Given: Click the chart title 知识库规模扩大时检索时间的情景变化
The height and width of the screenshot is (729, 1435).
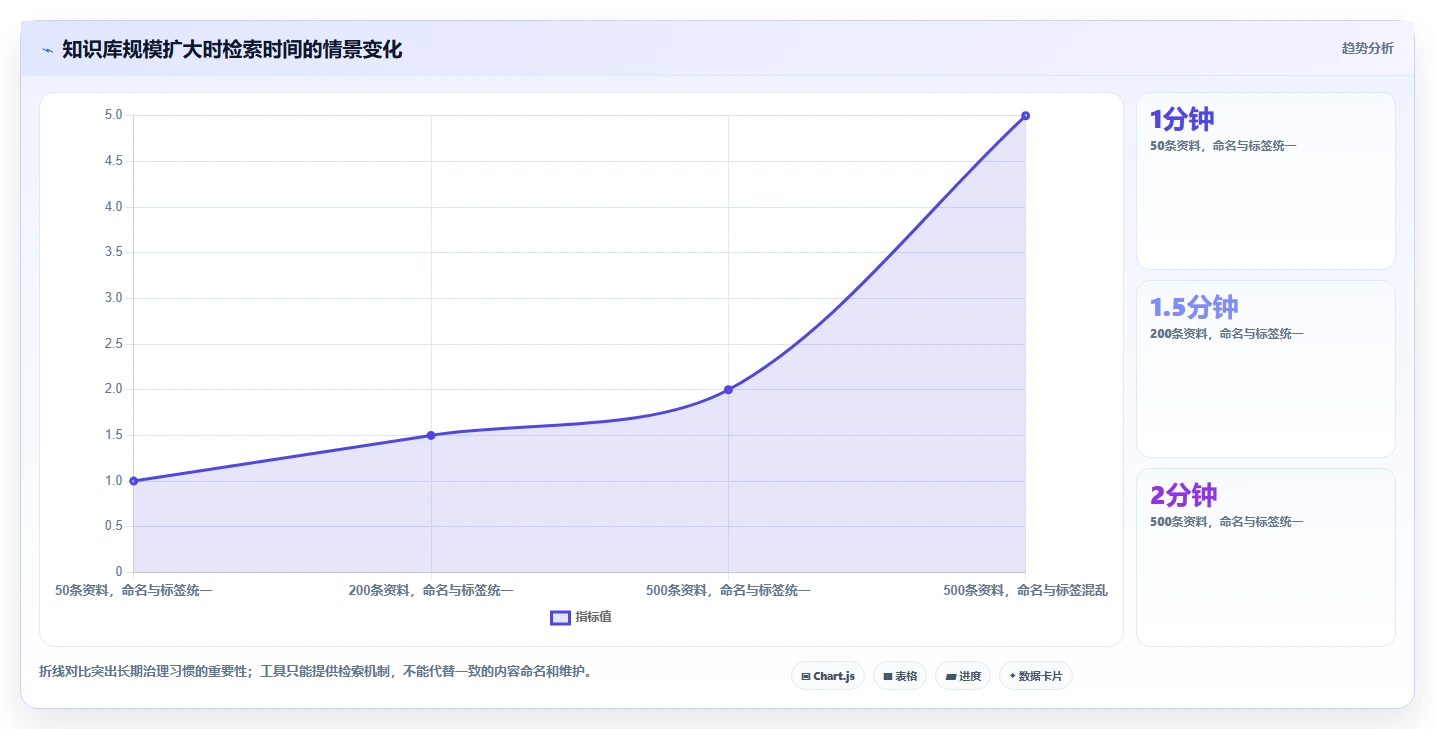Looking at the screenshot, I should click(232, 49).
